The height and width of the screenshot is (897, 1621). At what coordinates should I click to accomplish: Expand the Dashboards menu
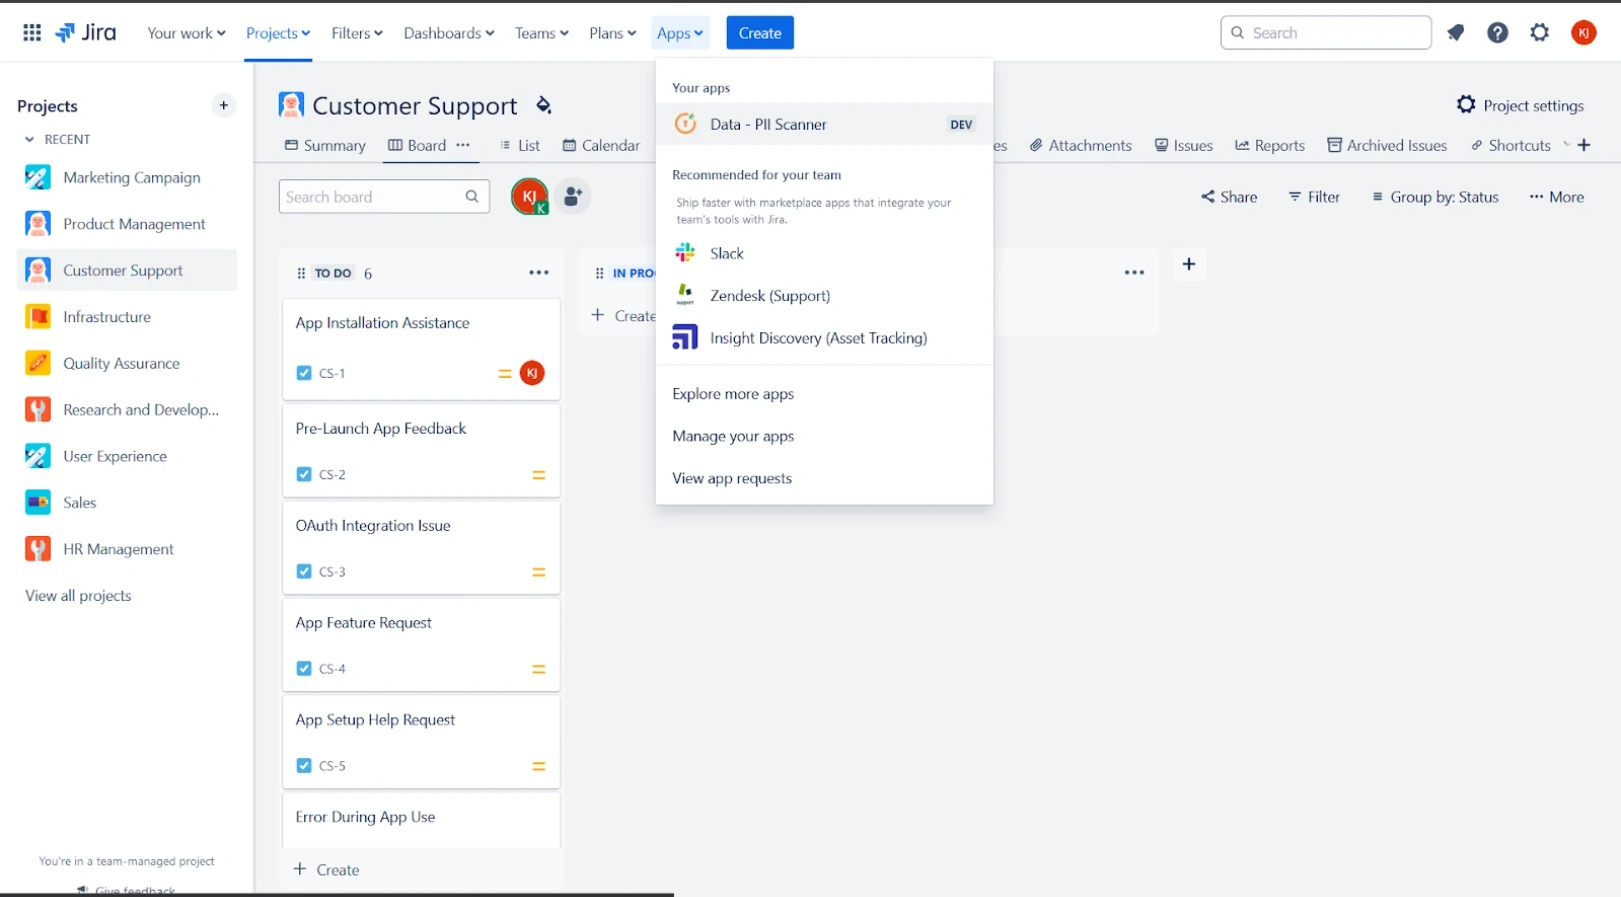[448, 33]
